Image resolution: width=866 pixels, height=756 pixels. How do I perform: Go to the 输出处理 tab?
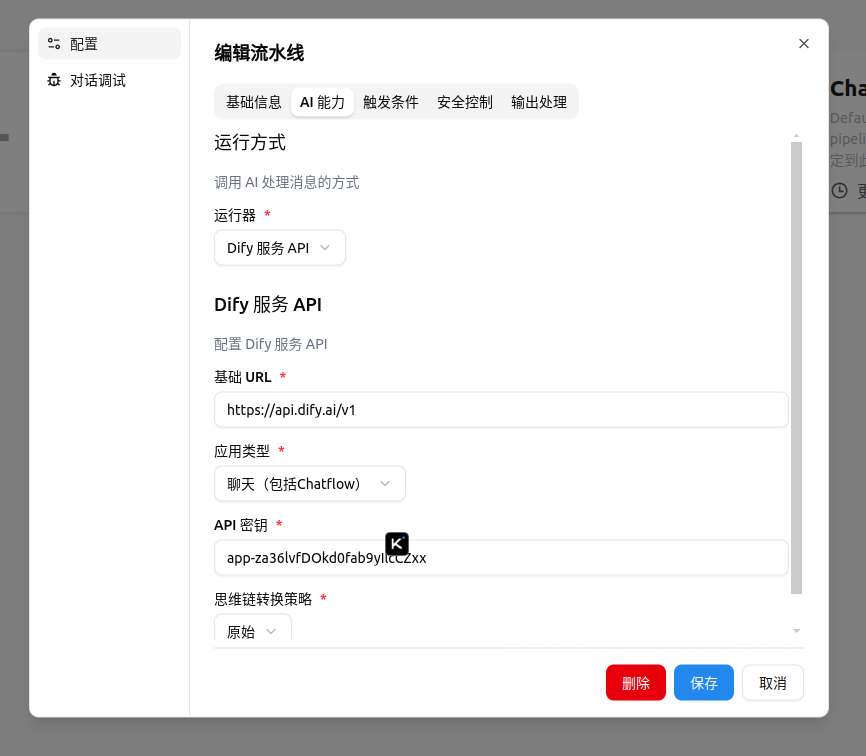pos(538,102)
